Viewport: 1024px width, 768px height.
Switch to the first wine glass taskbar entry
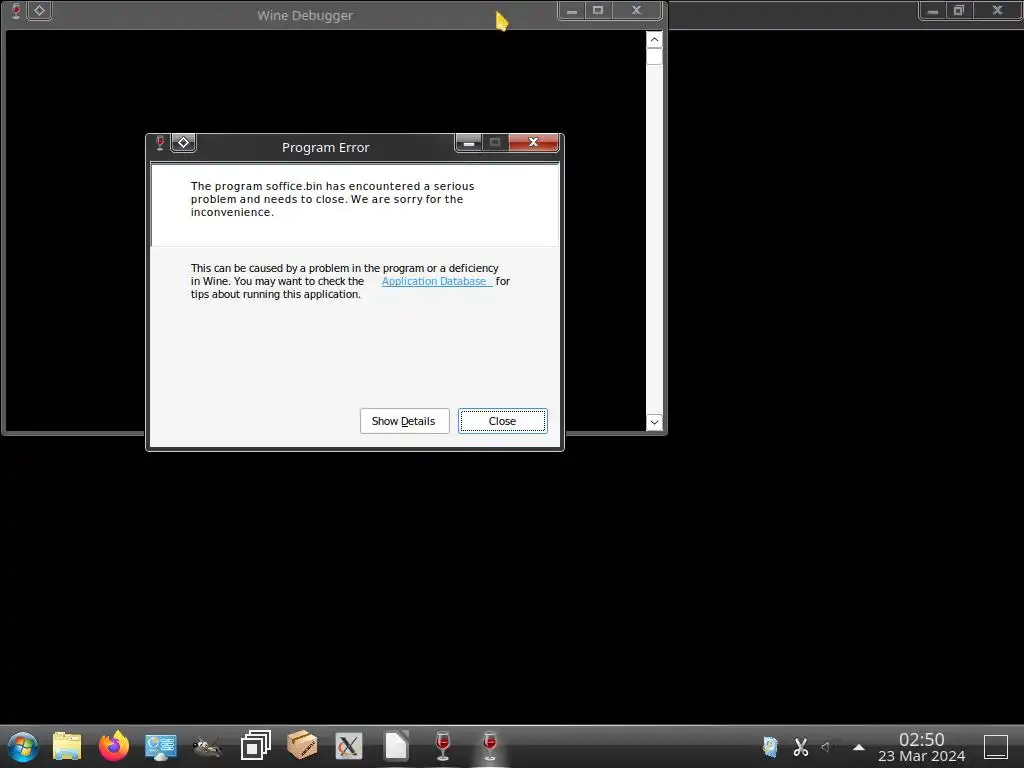coord(443,746)
